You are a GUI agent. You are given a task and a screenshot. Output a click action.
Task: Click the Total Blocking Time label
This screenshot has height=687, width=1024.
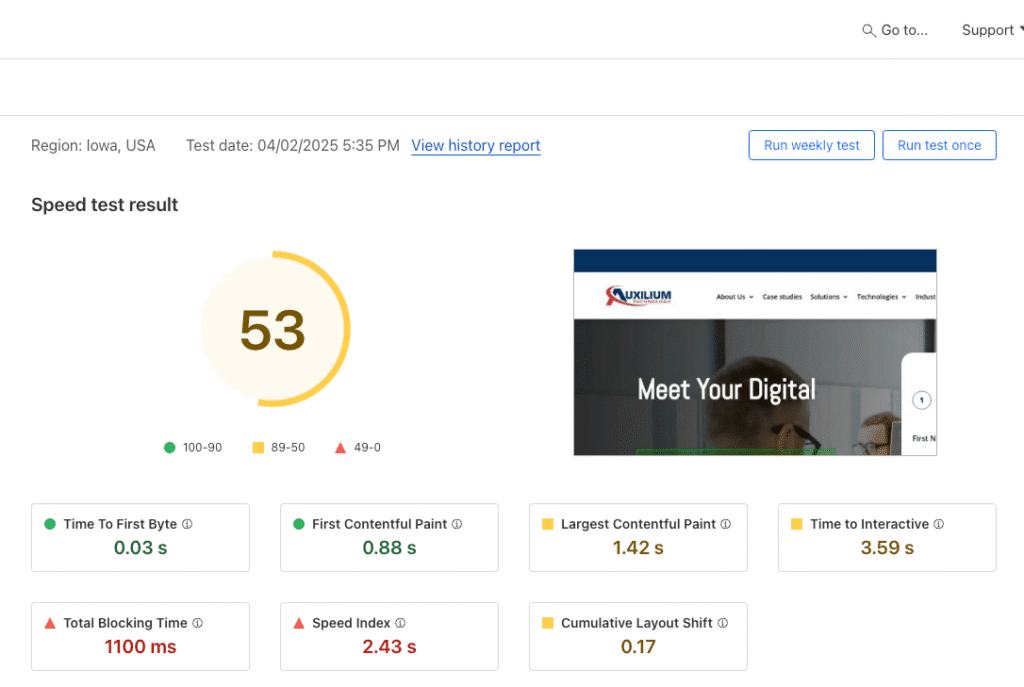pos(125,623)
